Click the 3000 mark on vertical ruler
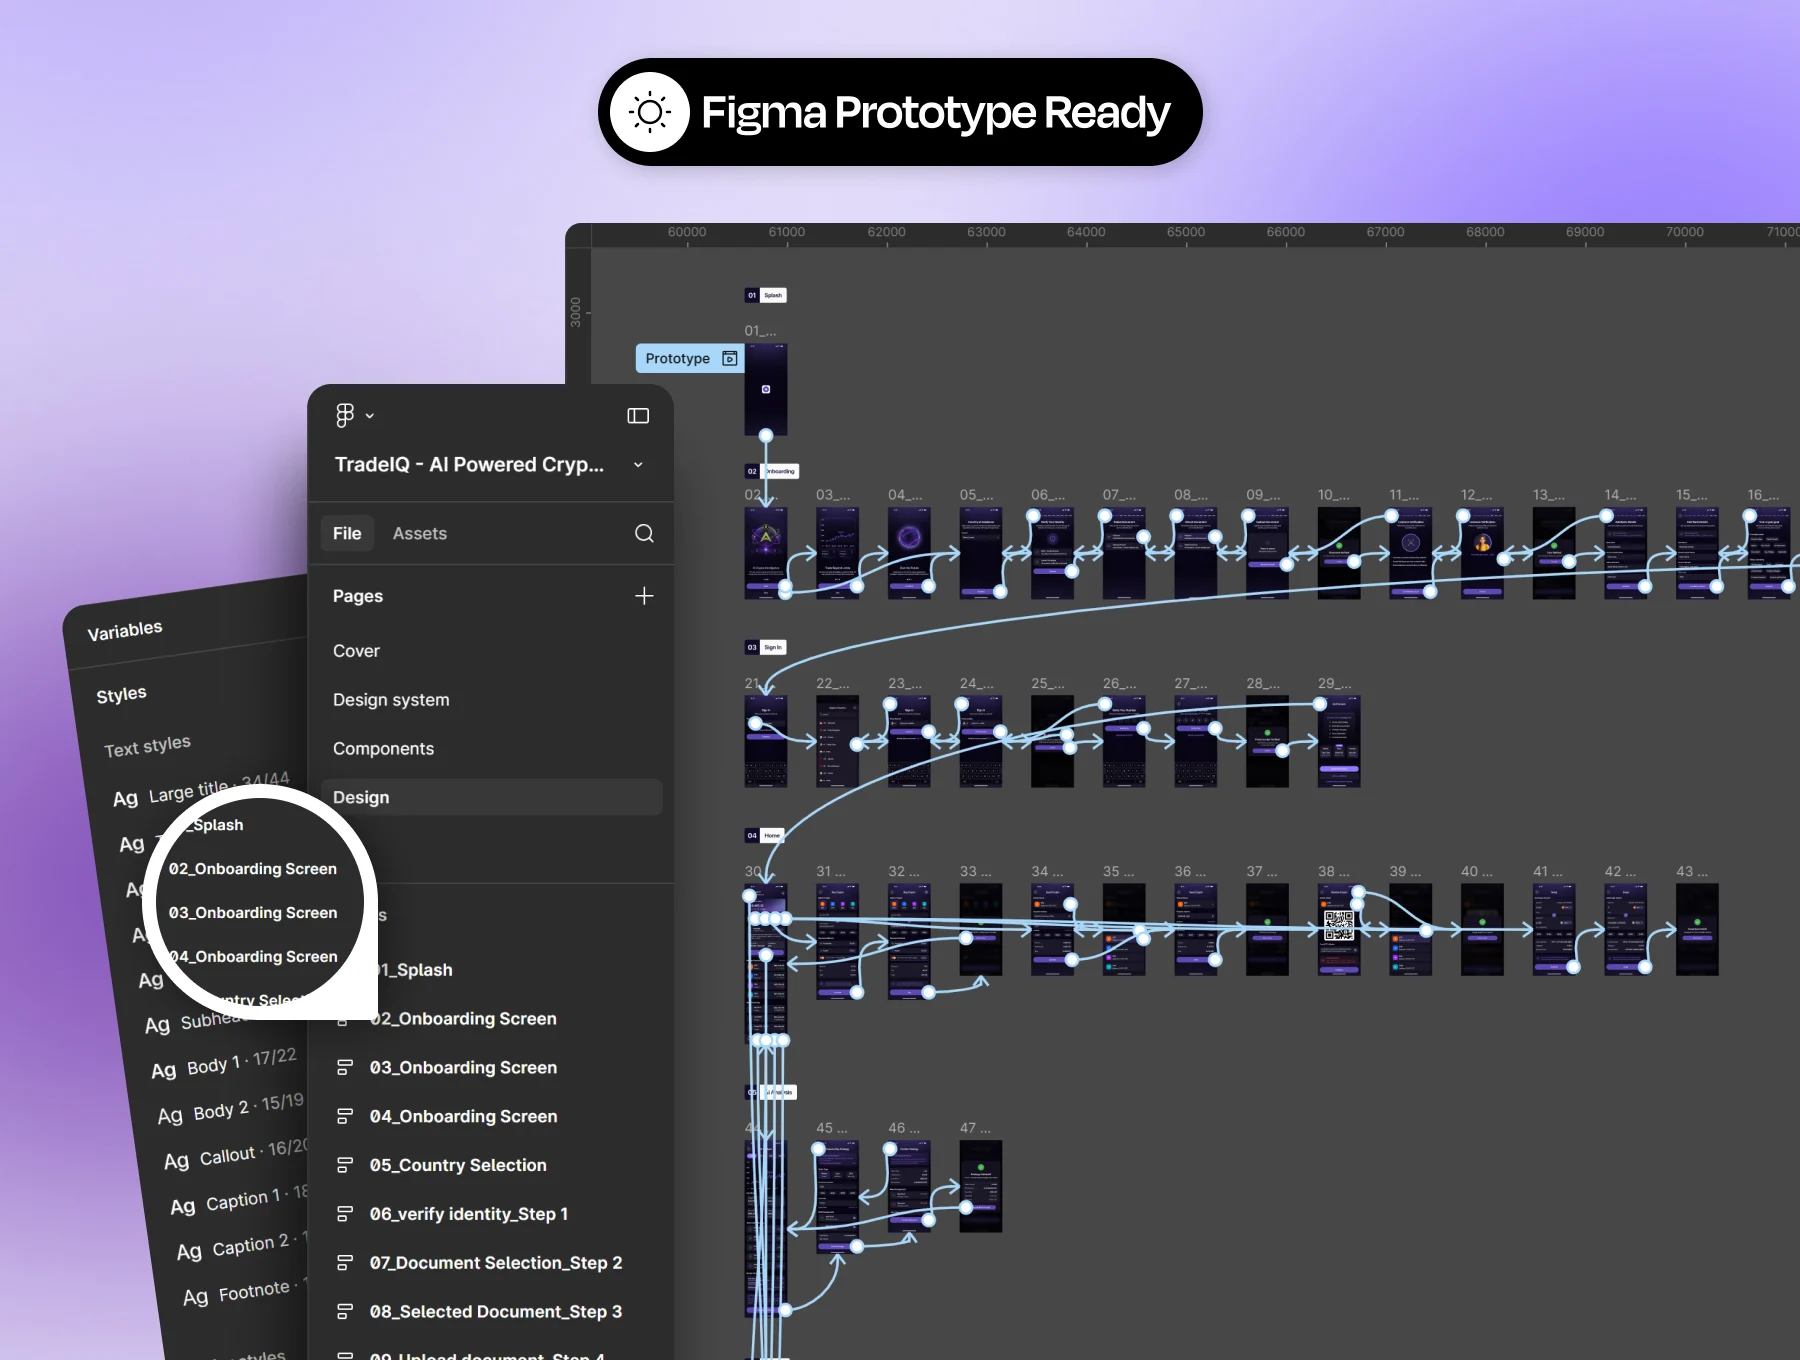 pyautogui.click(x=576, y=312)
